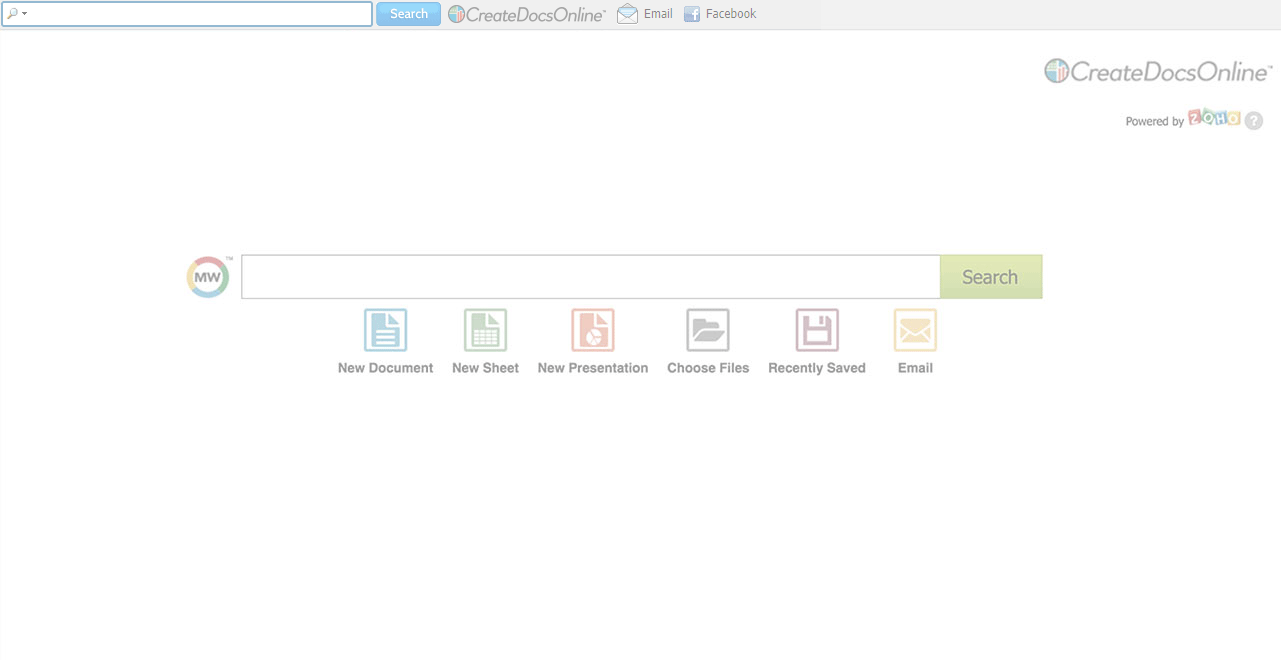
Task: Click the help question mark icon
Action: click(1254, 121)
